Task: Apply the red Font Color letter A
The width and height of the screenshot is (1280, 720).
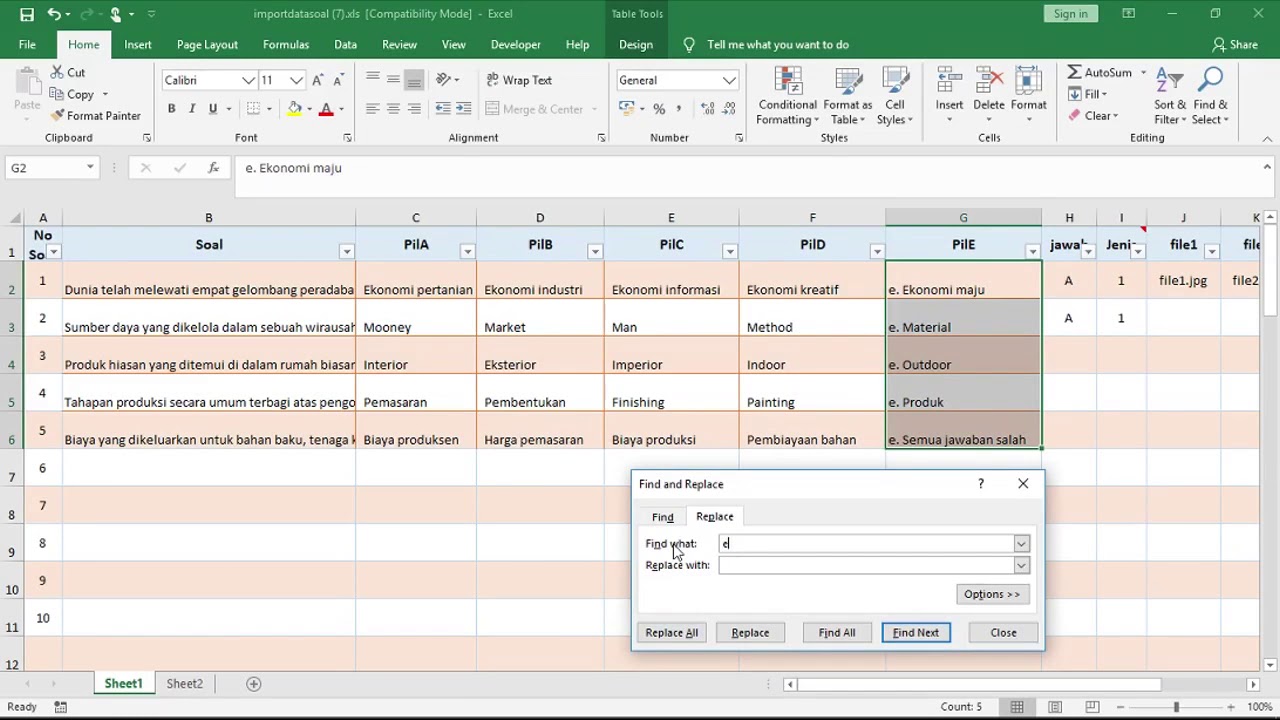Action: pos(325,108)
